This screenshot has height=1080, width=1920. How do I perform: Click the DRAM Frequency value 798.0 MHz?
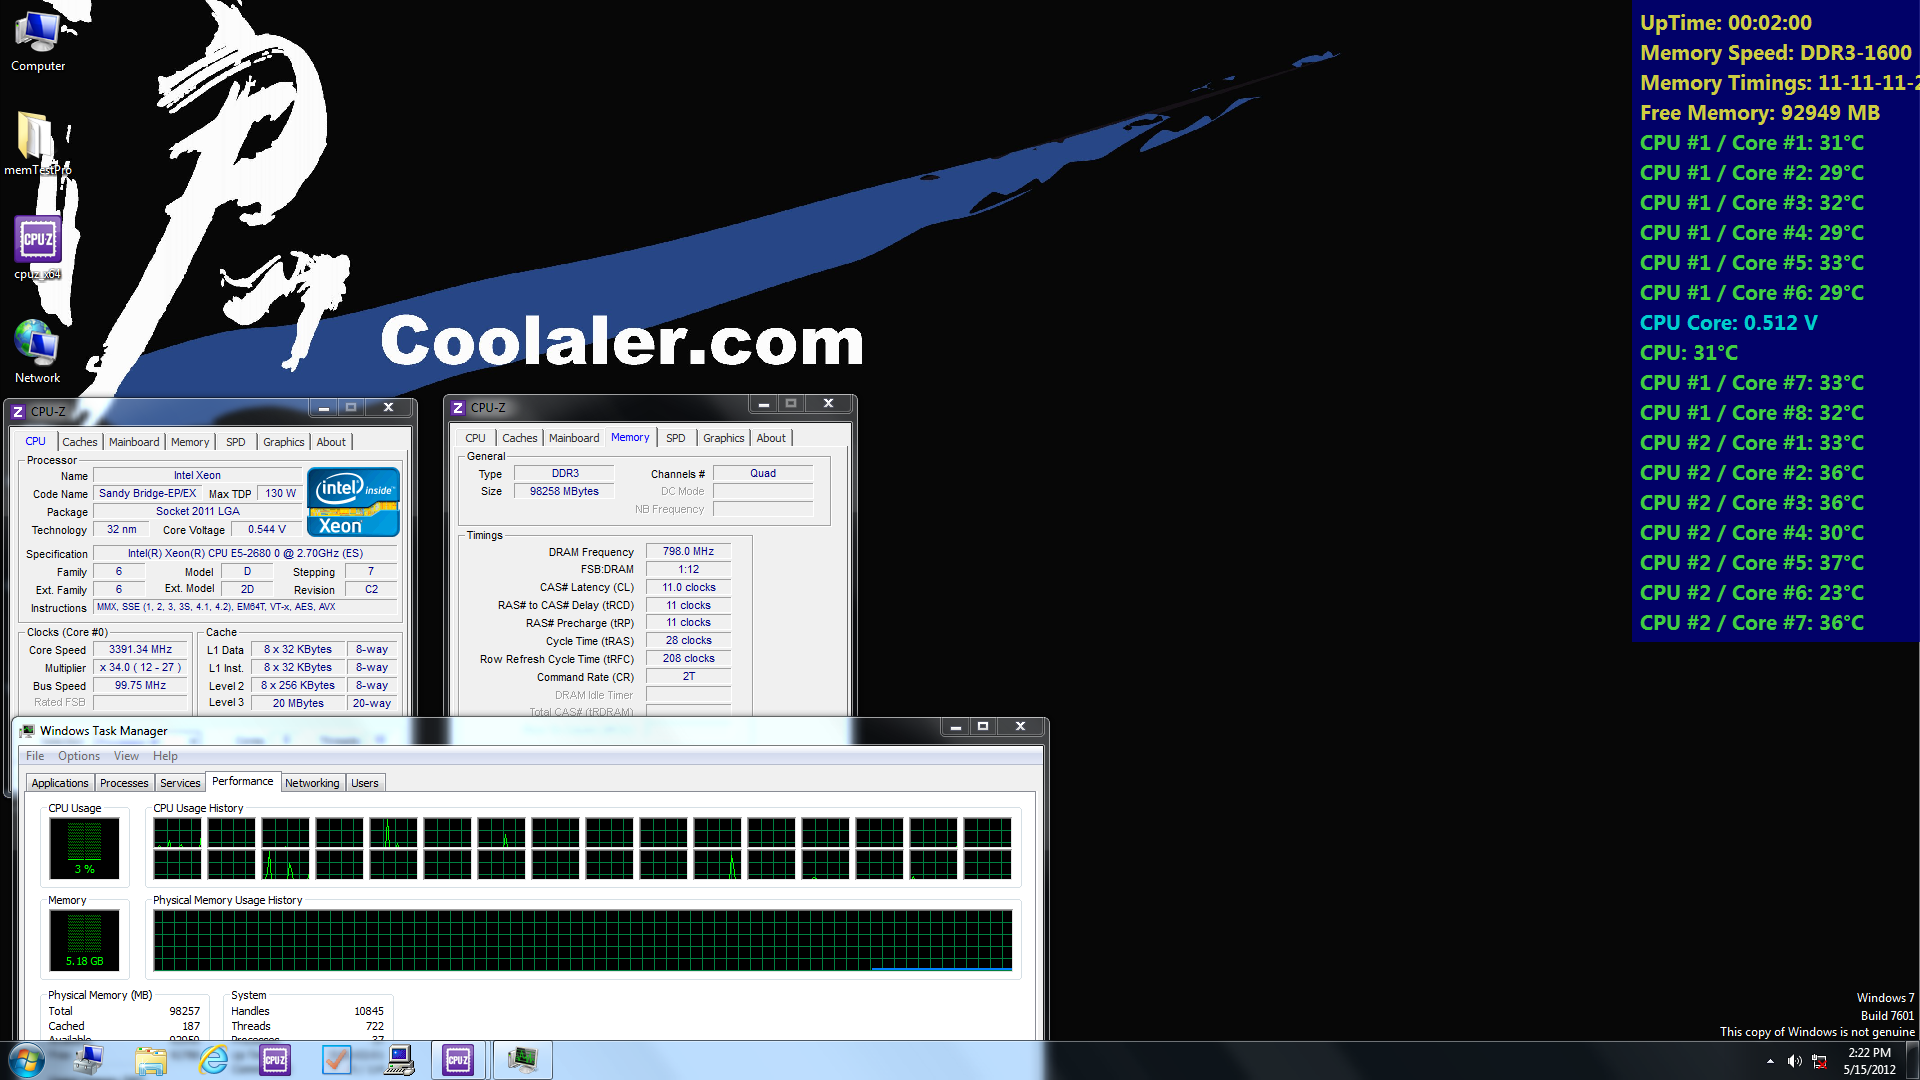[x=688, y=552]
